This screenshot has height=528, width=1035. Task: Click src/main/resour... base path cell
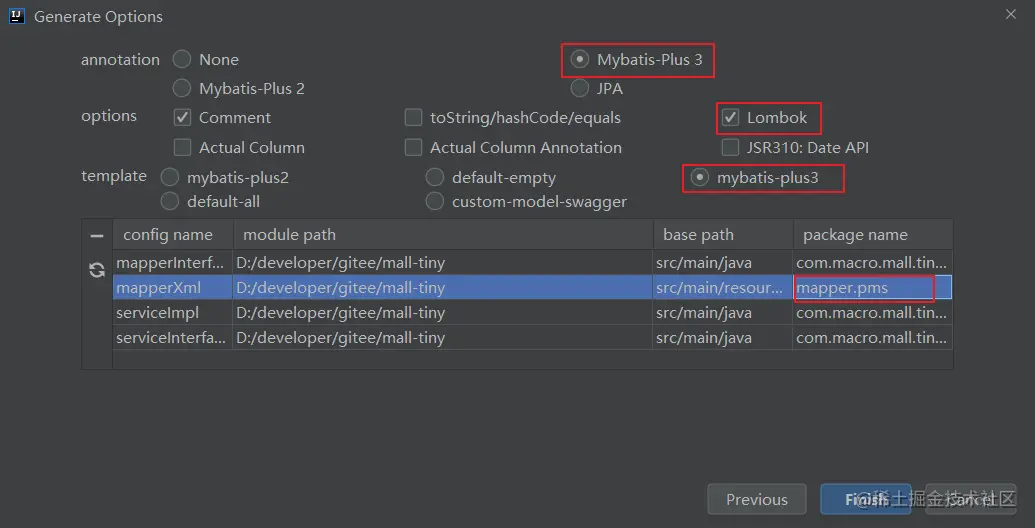click(x=723, y=288)
